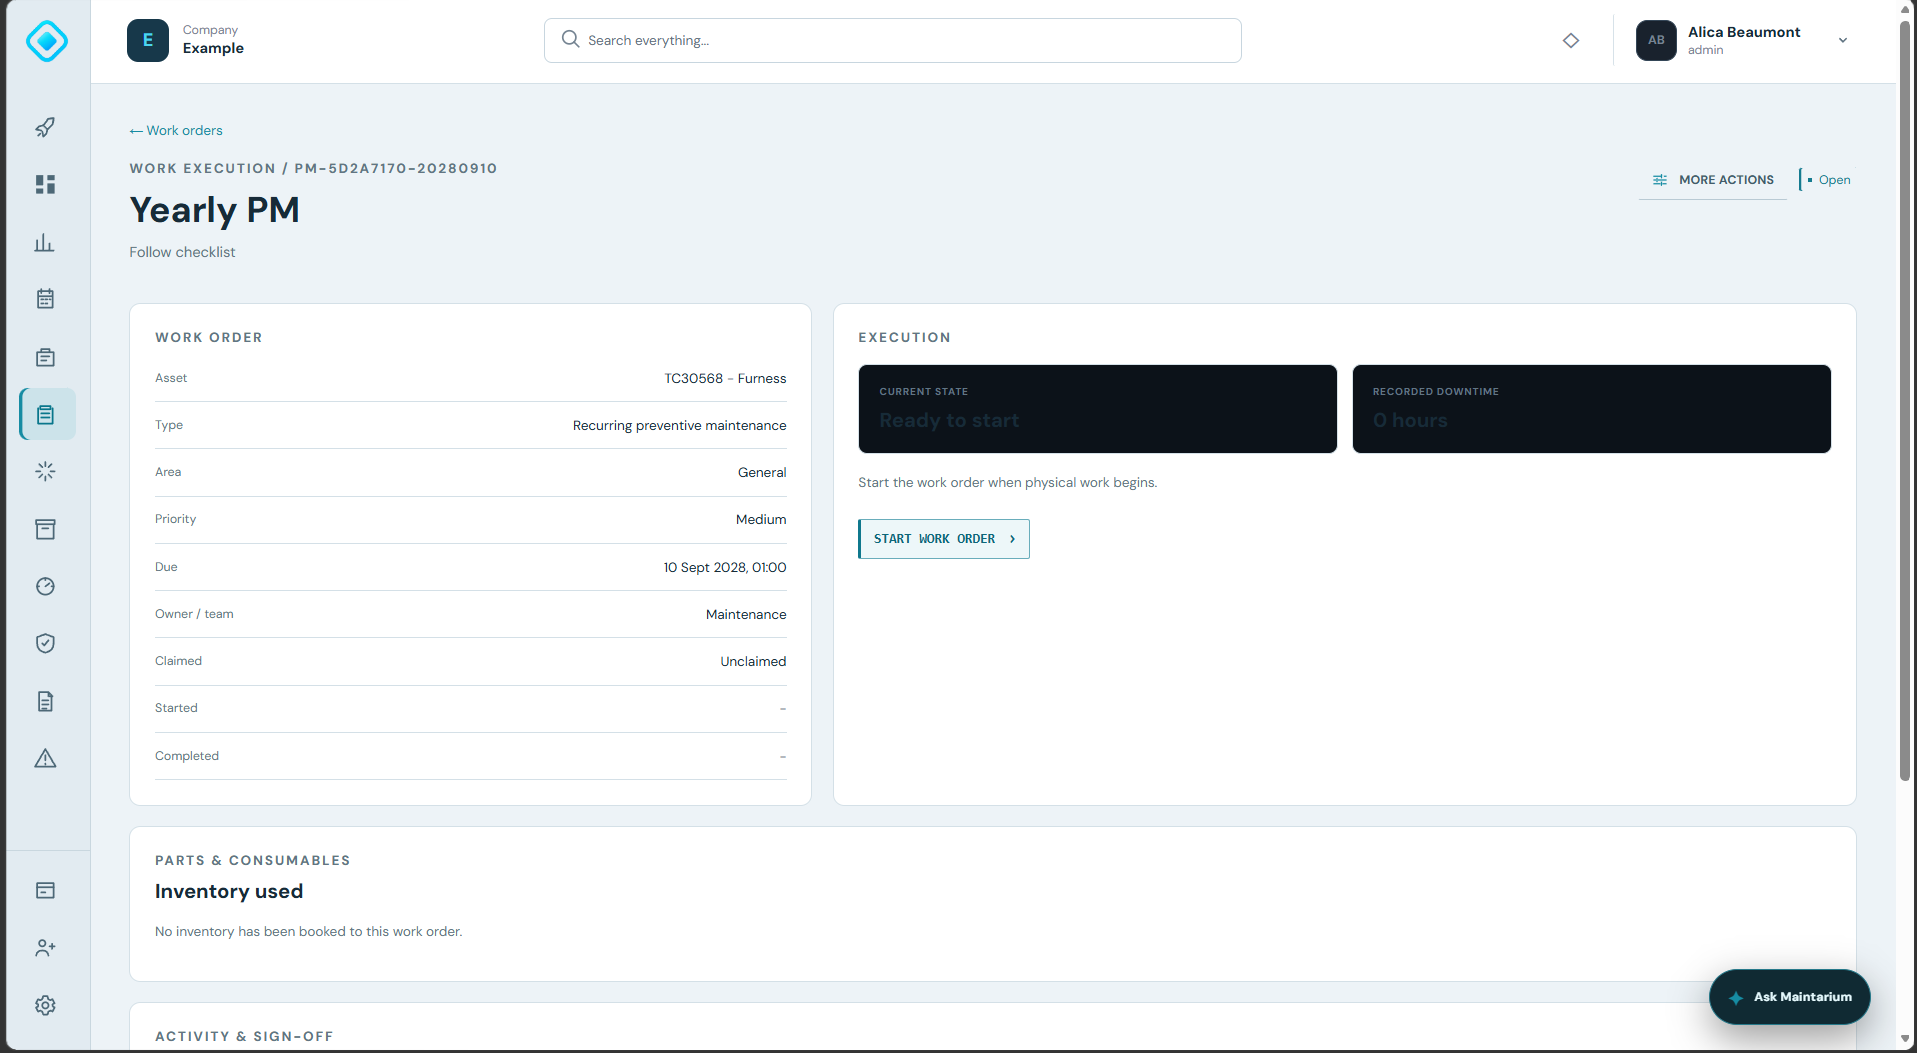Click the Maintarium logo icon
Image resolution: width=1917 pixels, height=1053 pixels.
click(47, 41)
